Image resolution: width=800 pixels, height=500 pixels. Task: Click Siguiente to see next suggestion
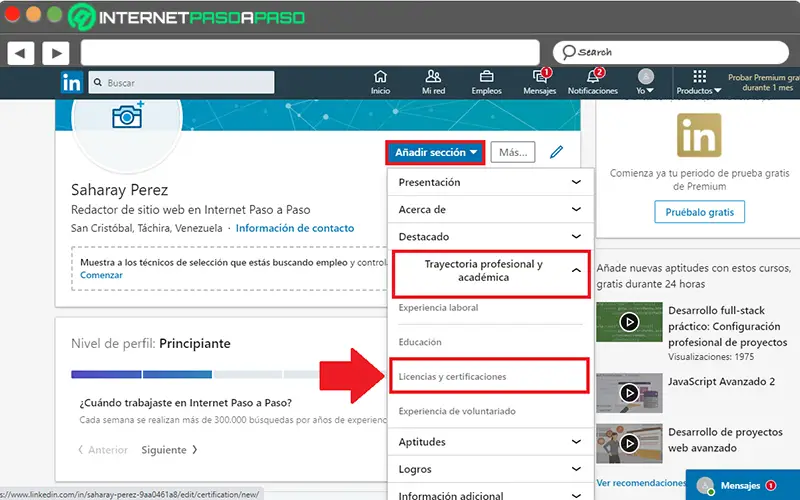click(x=169, y=450)
